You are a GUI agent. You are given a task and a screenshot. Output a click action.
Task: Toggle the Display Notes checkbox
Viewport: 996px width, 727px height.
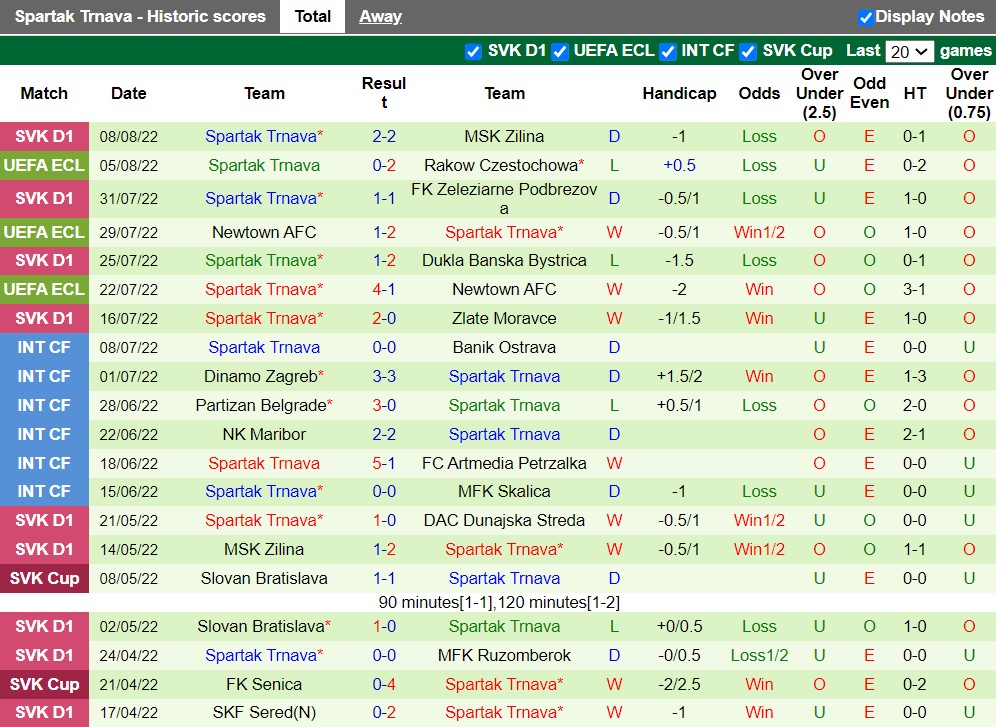pyautogui.click(x=865, y=16)
